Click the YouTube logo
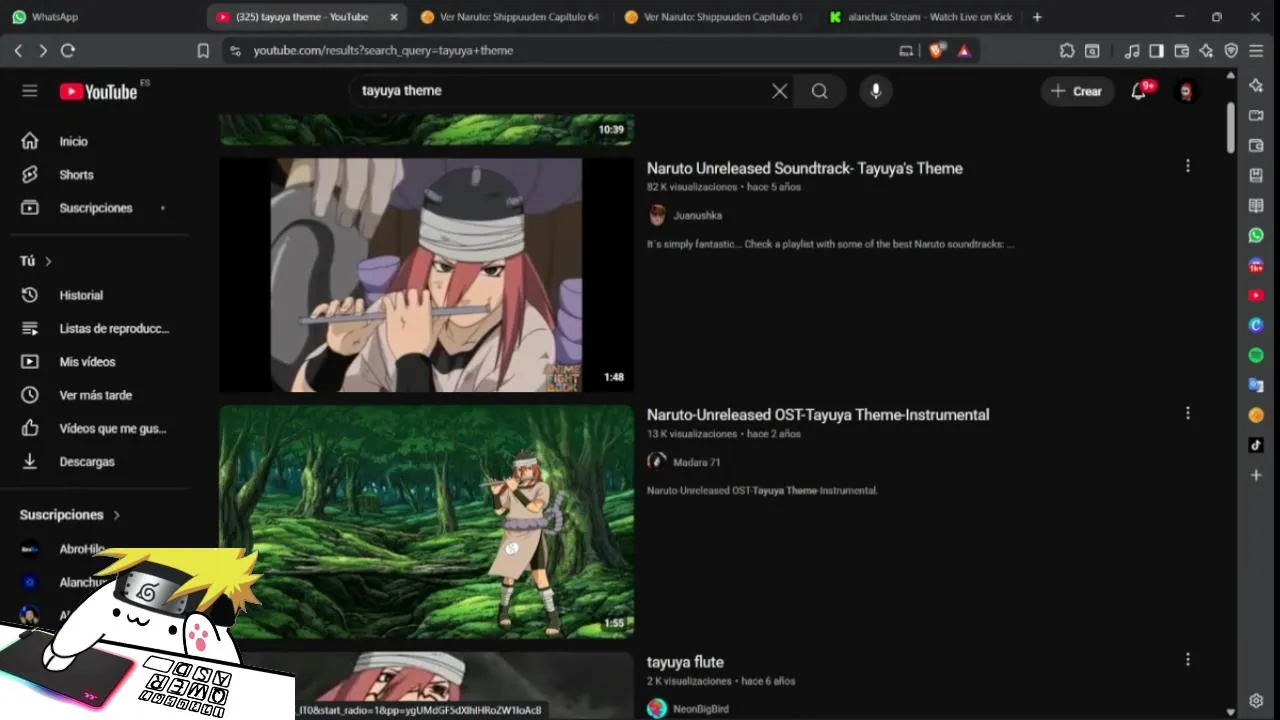The image size is (1280, 720). point(98,91)
